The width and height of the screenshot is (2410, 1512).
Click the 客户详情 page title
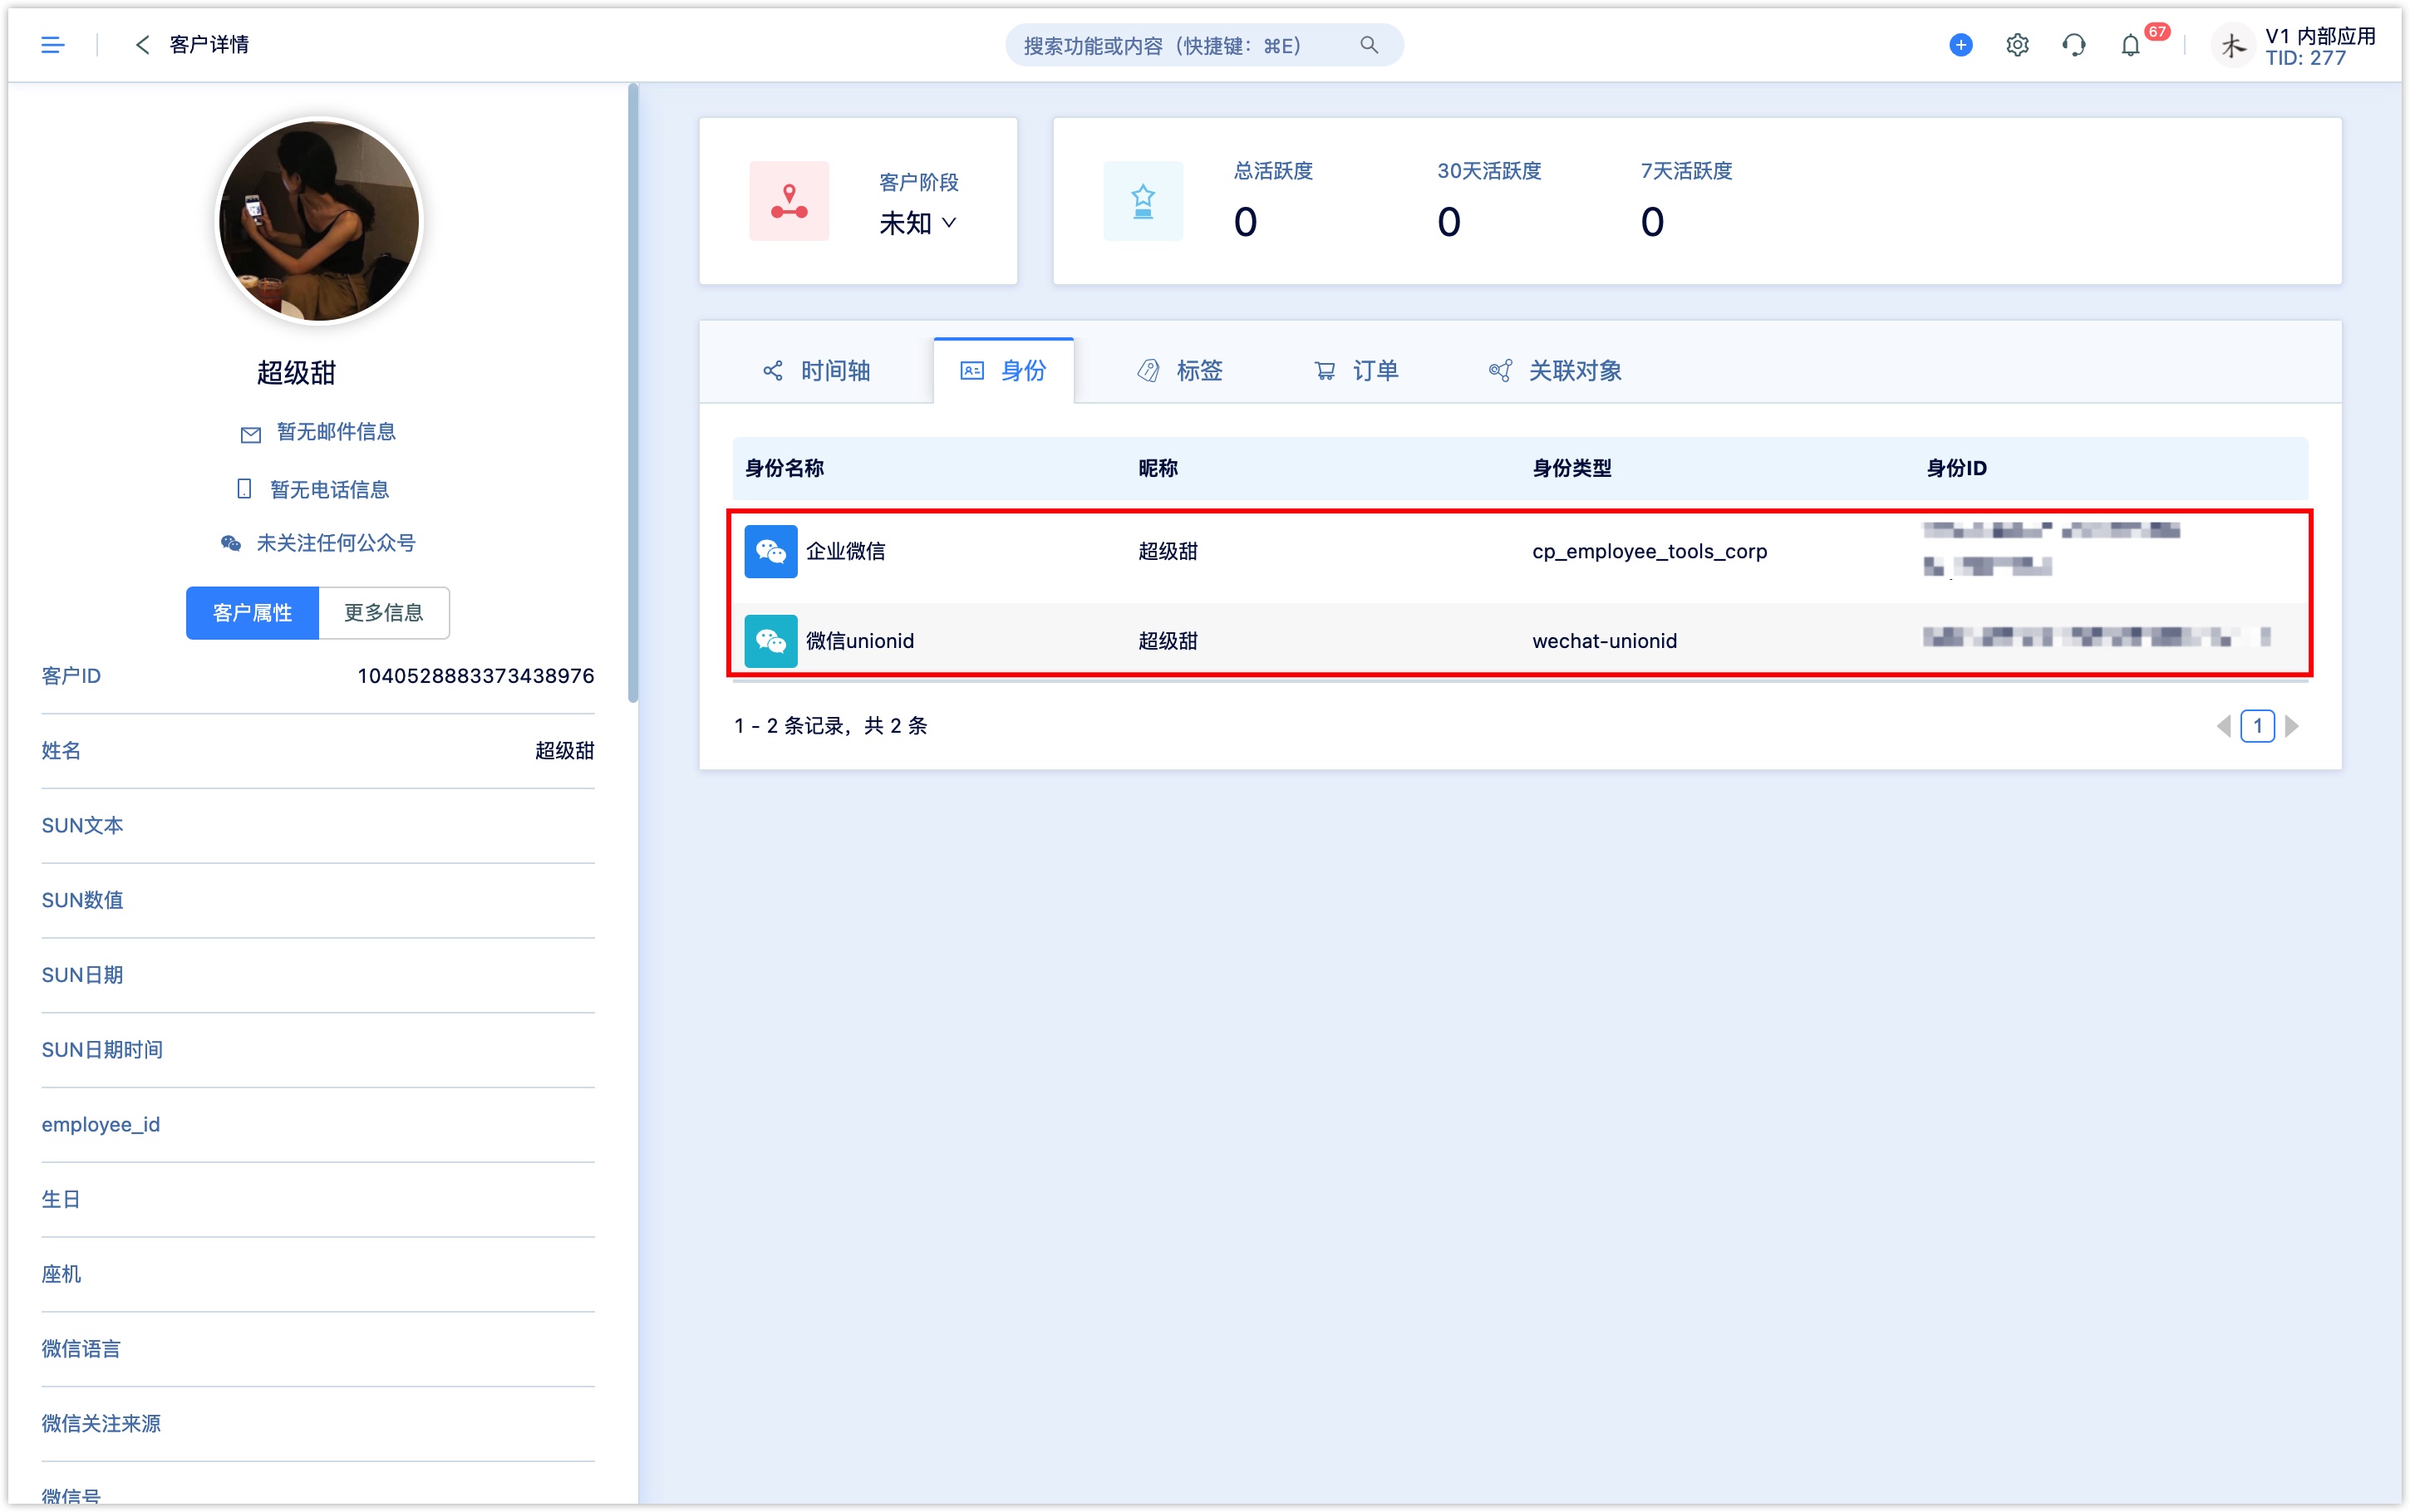209,45
